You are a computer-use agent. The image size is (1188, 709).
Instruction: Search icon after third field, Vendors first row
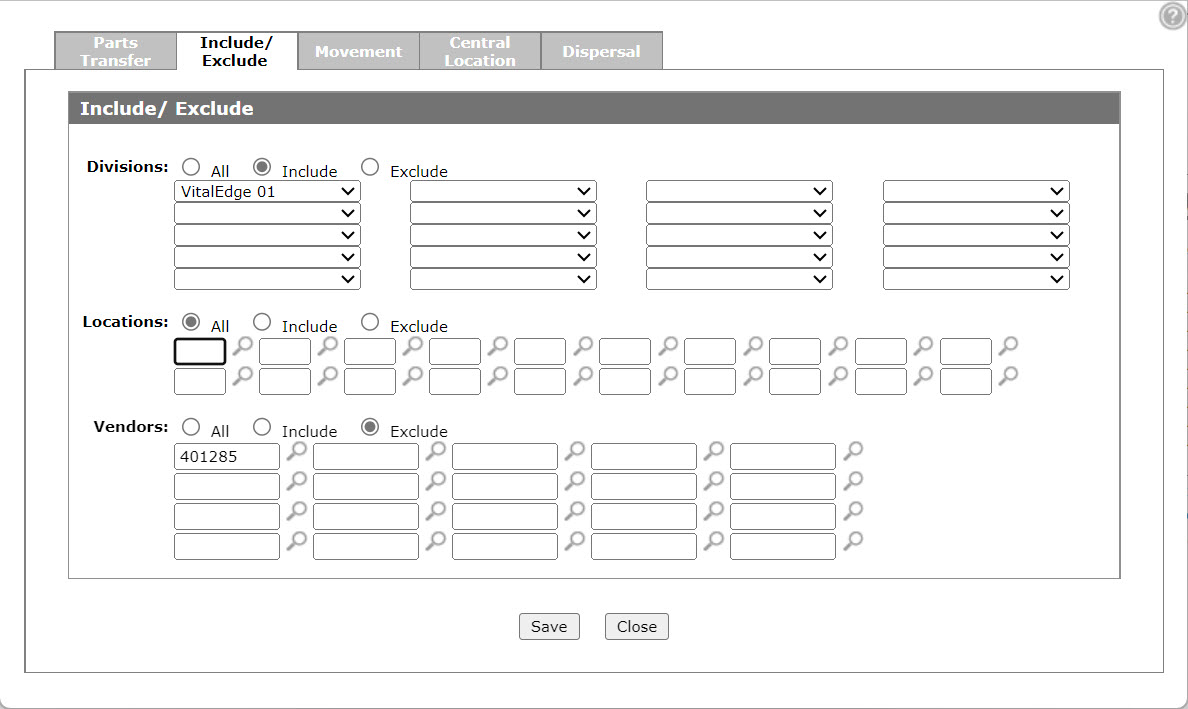[575, 451]
